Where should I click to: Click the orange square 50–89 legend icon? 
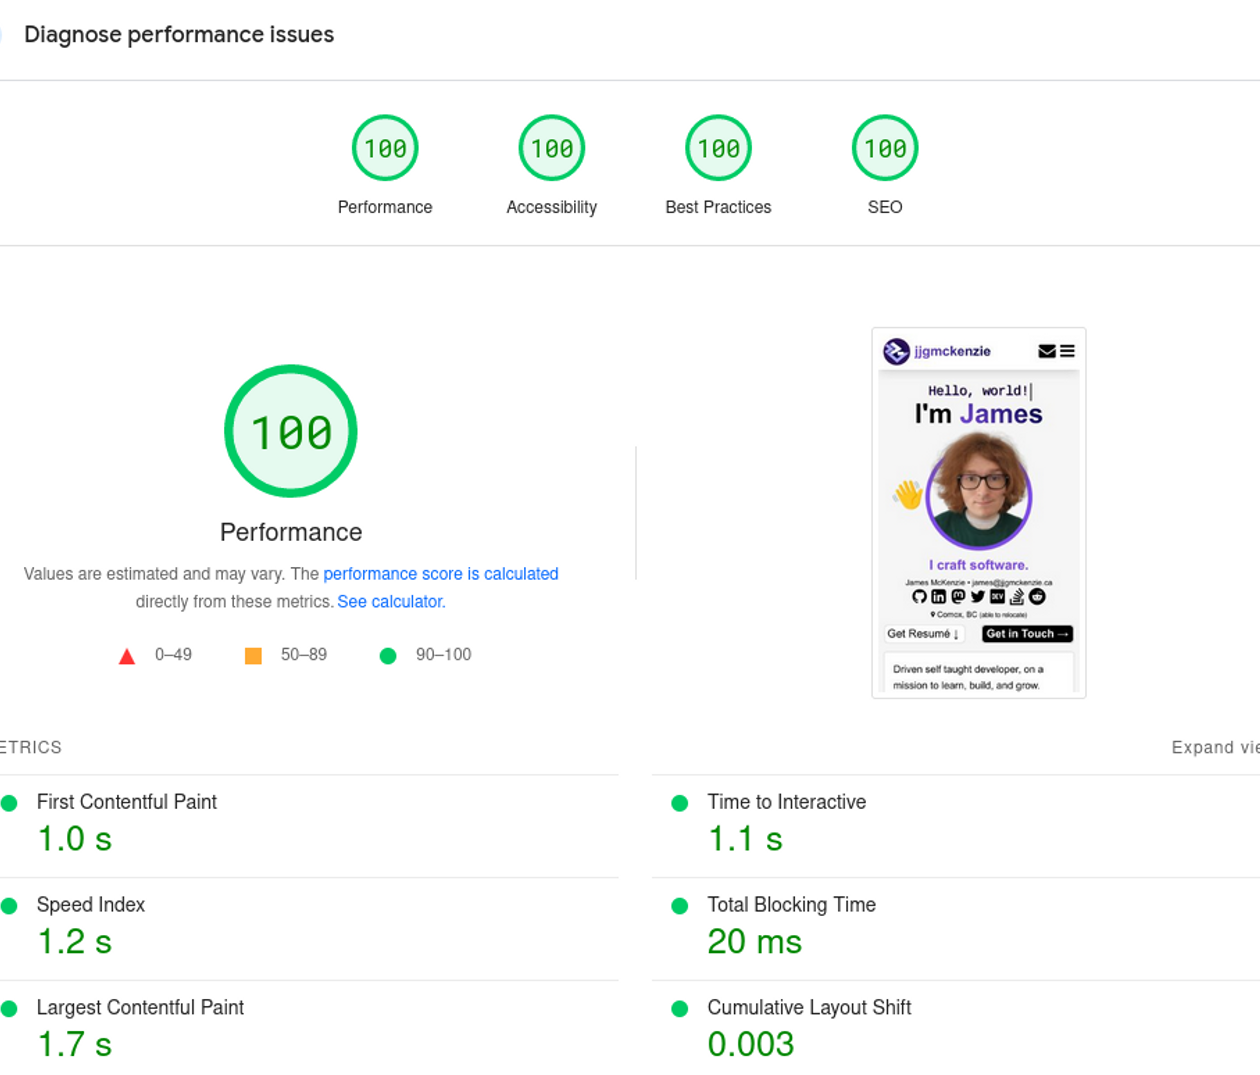click(253, 656)
